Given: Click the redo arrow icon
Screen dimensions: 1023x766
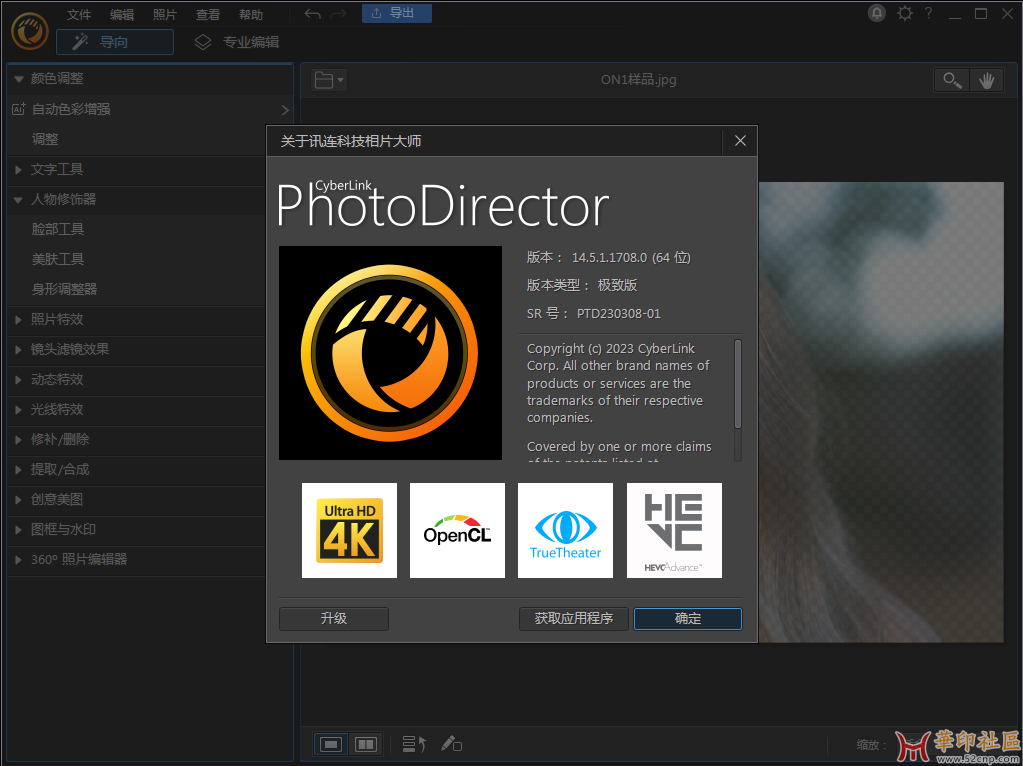Looking at the screenshot, I should point(338,14).
